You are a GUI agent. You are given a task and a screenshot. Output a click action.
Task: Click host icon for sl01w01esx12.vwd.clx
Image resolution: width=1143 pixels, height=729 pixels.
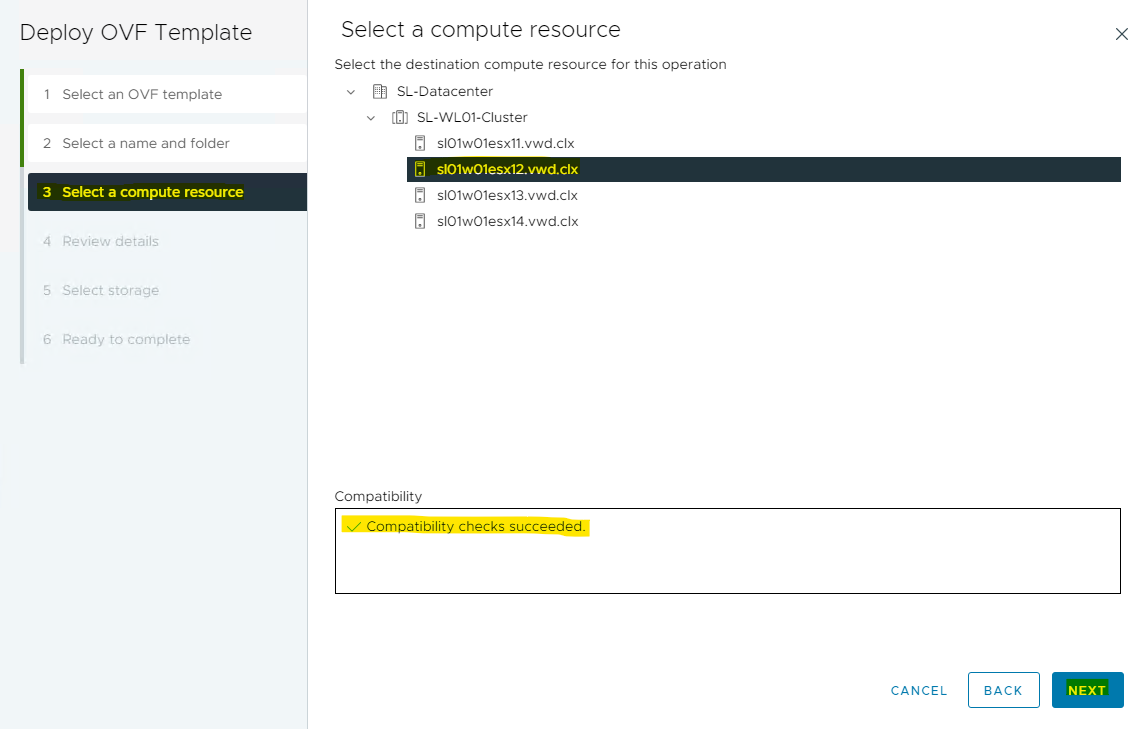[420, 169]
